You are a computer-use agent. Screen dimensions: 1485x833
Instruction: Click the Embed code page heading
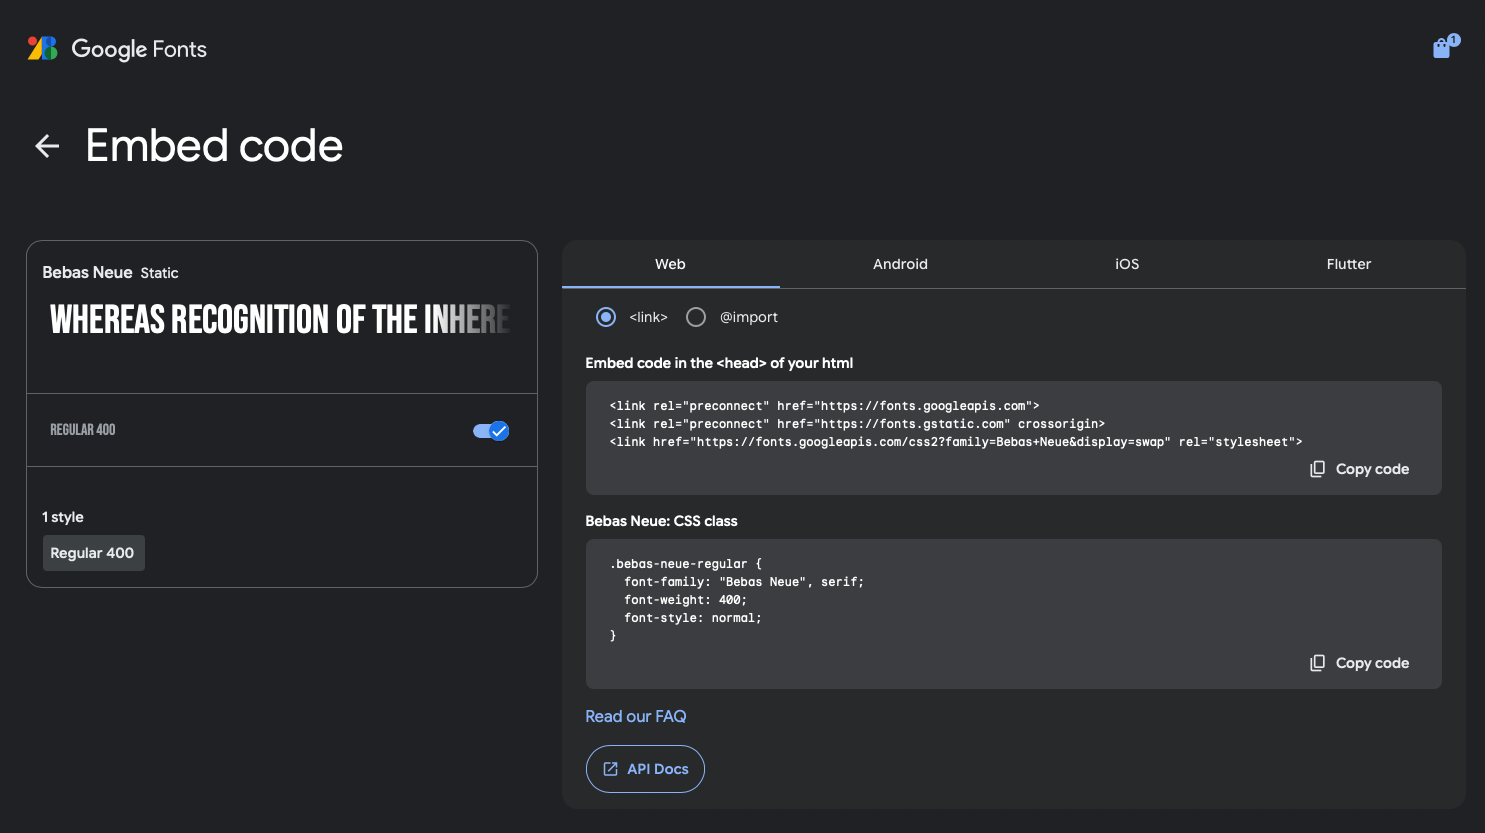(x=214, y=146)
